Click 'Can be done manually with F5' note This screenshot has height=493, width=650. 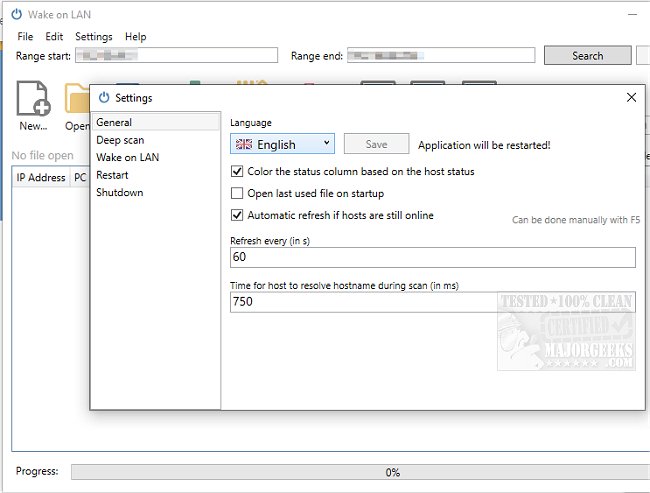tap(576, 220)
